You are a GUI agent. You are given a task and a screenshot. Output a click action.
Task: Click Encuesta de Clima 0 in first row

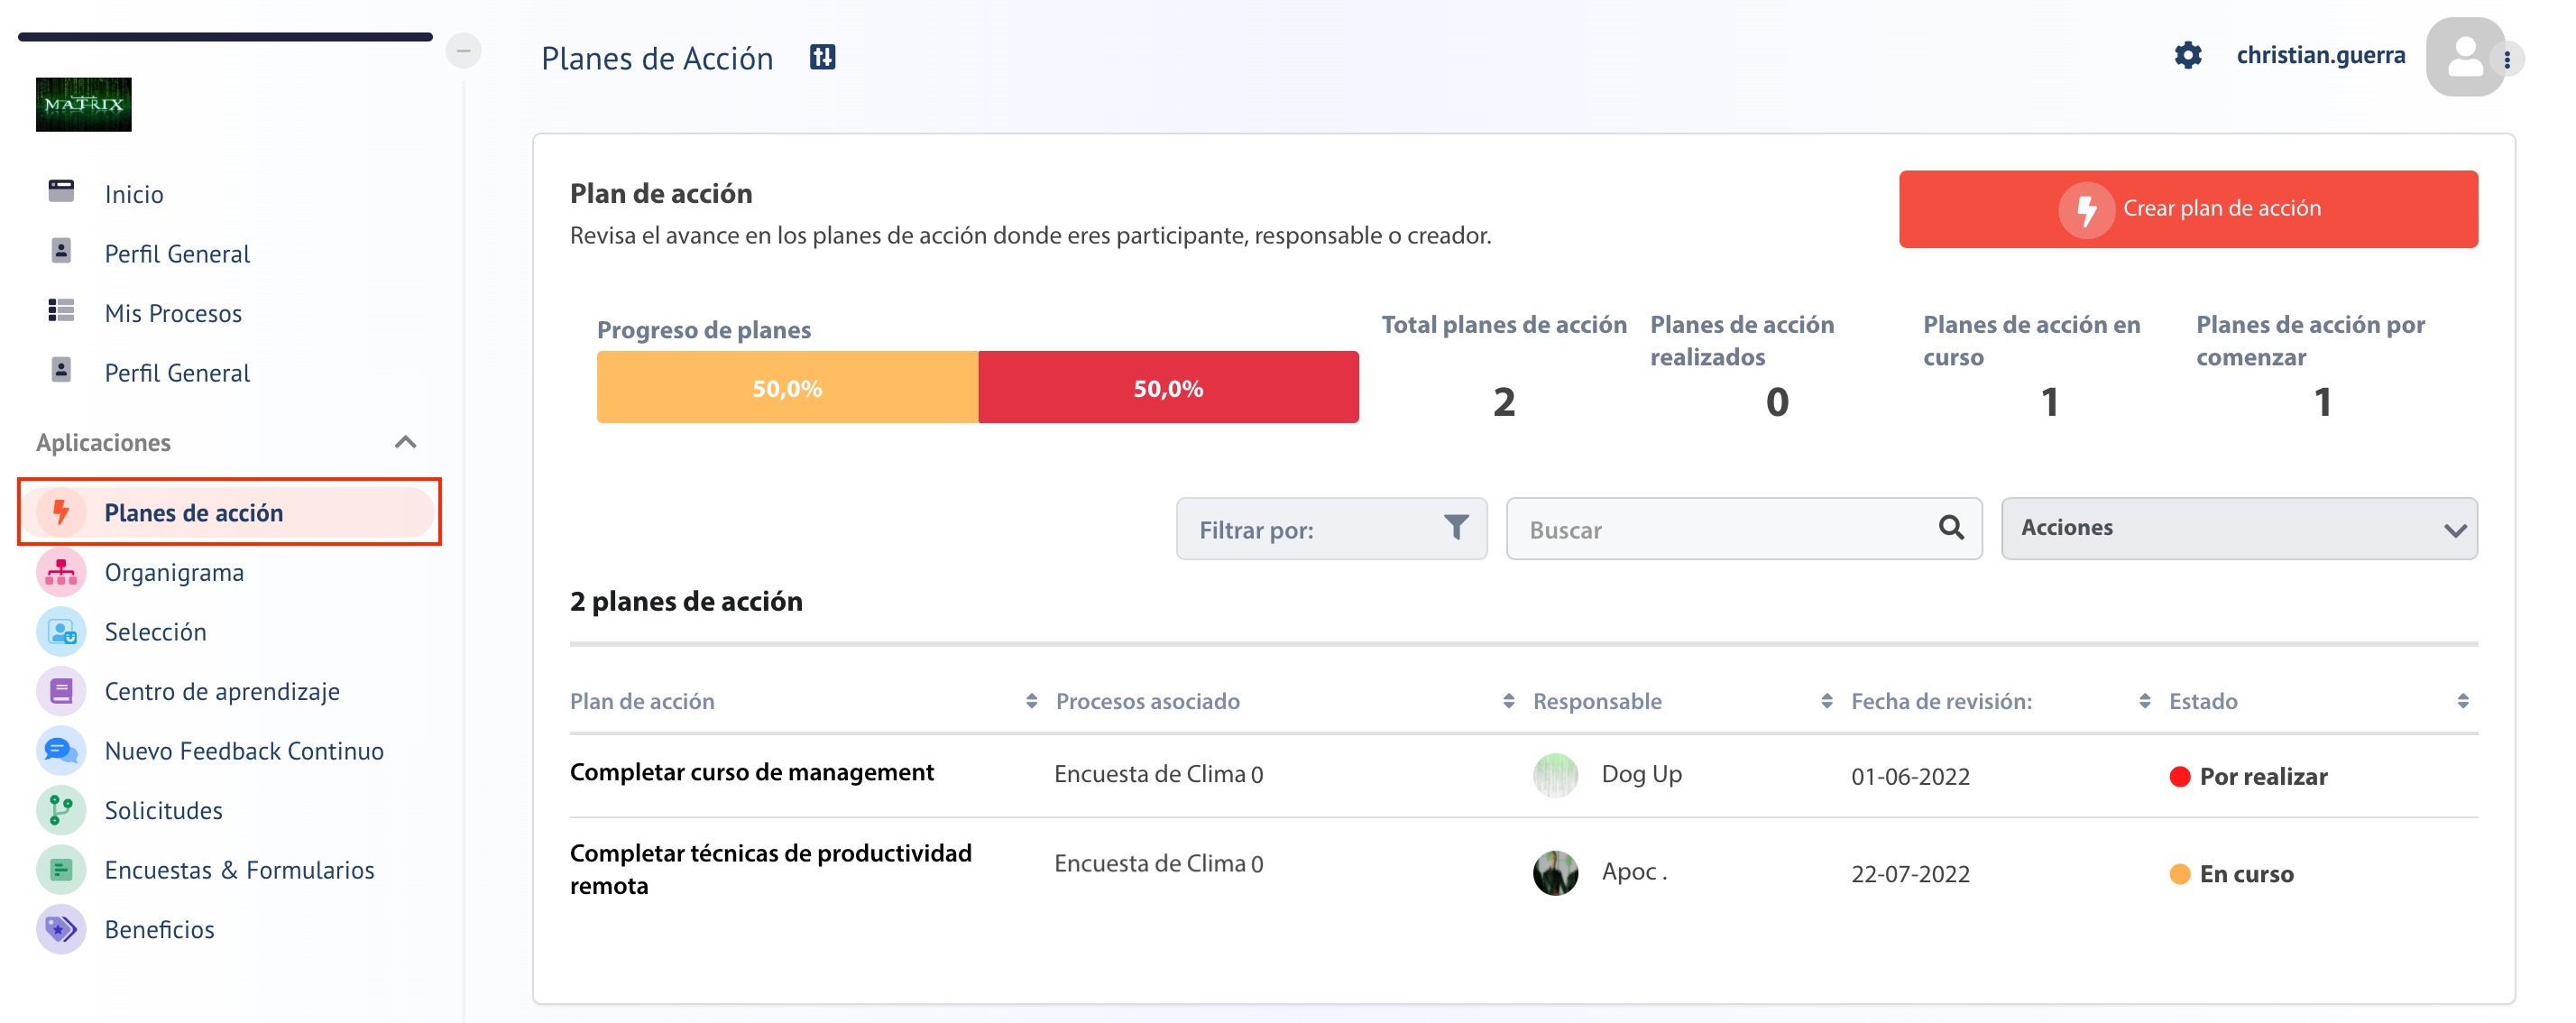(x=1158, y=774)
